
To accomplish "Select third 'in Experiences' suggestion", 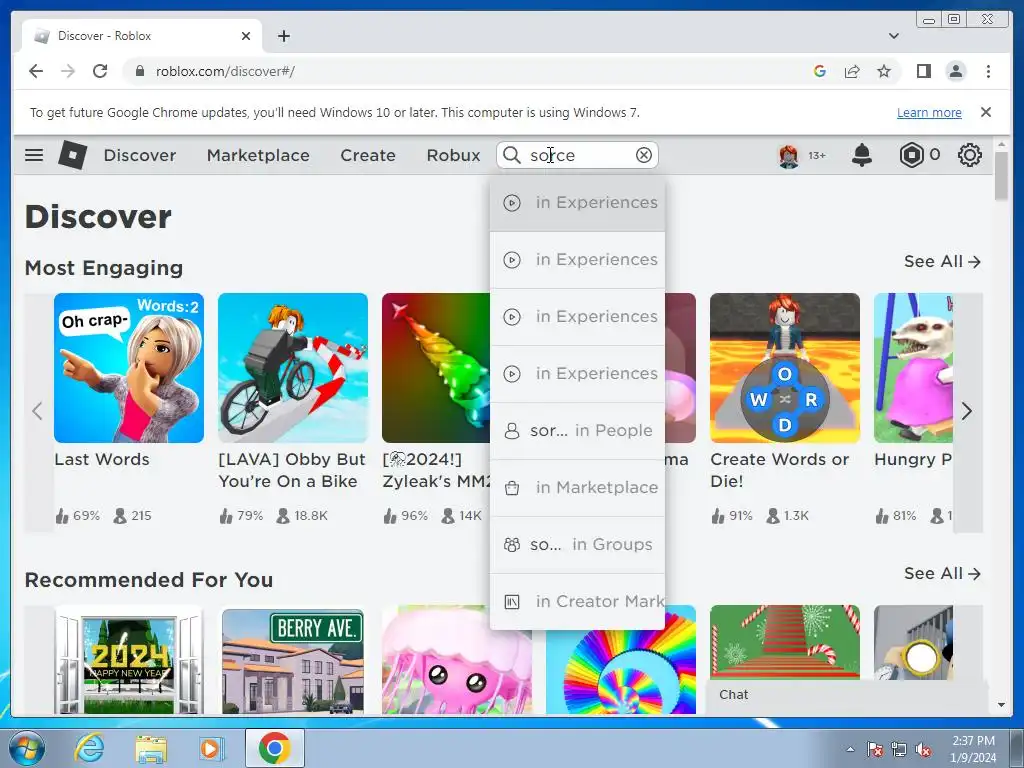I will (577, 317).
